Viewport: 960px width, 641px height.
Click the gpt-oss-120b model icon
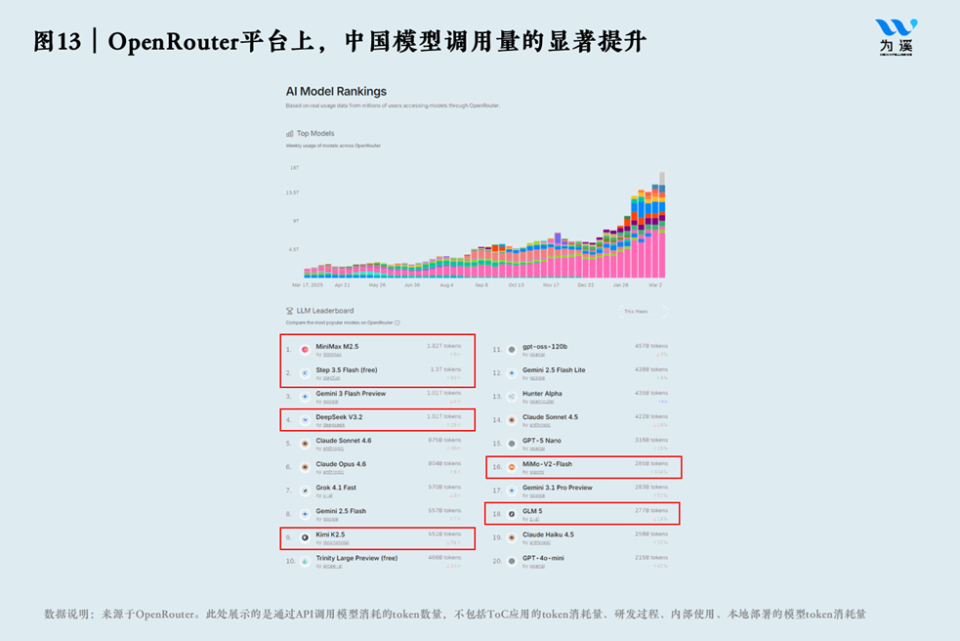click(512, 350)
